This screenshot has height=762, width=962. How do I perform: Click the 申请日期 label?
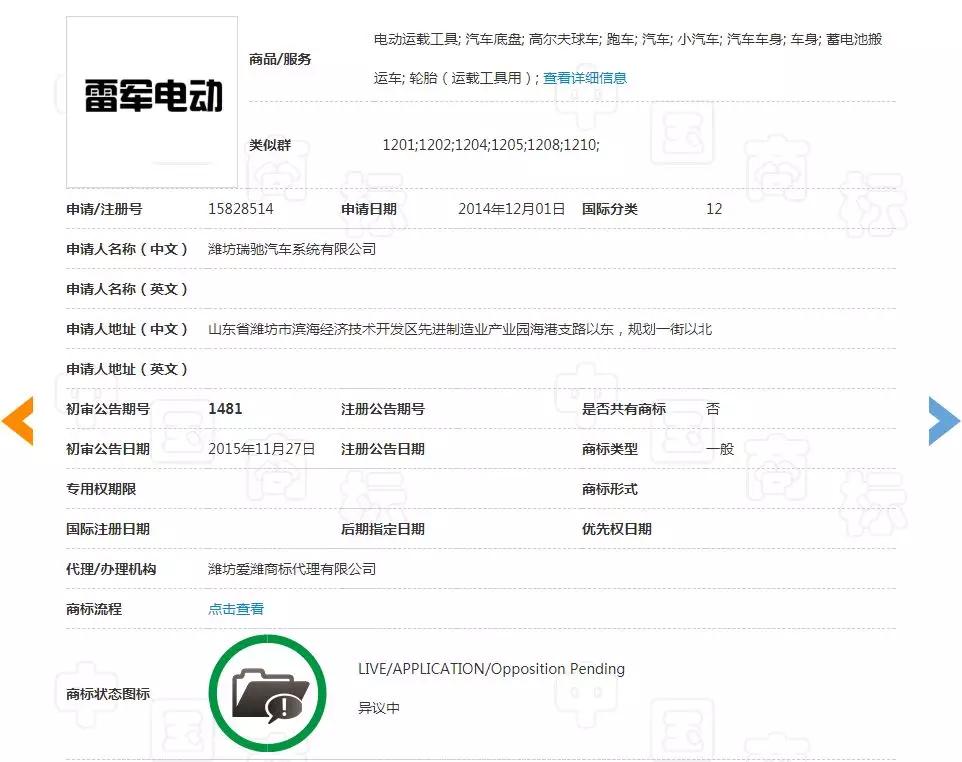click(x=369, y=209)
